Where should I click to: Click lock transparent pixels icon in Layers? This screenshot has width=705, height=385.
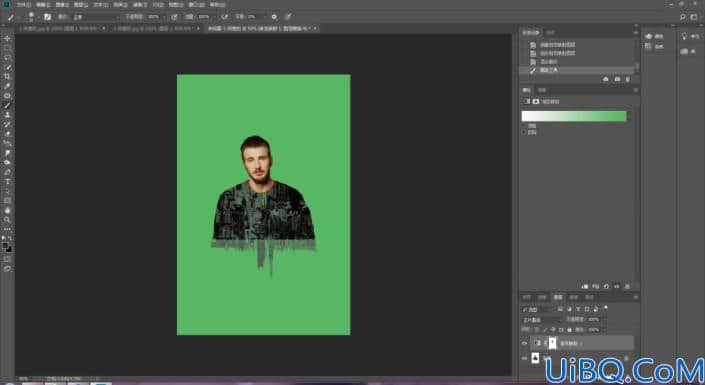tap(536, 330)
